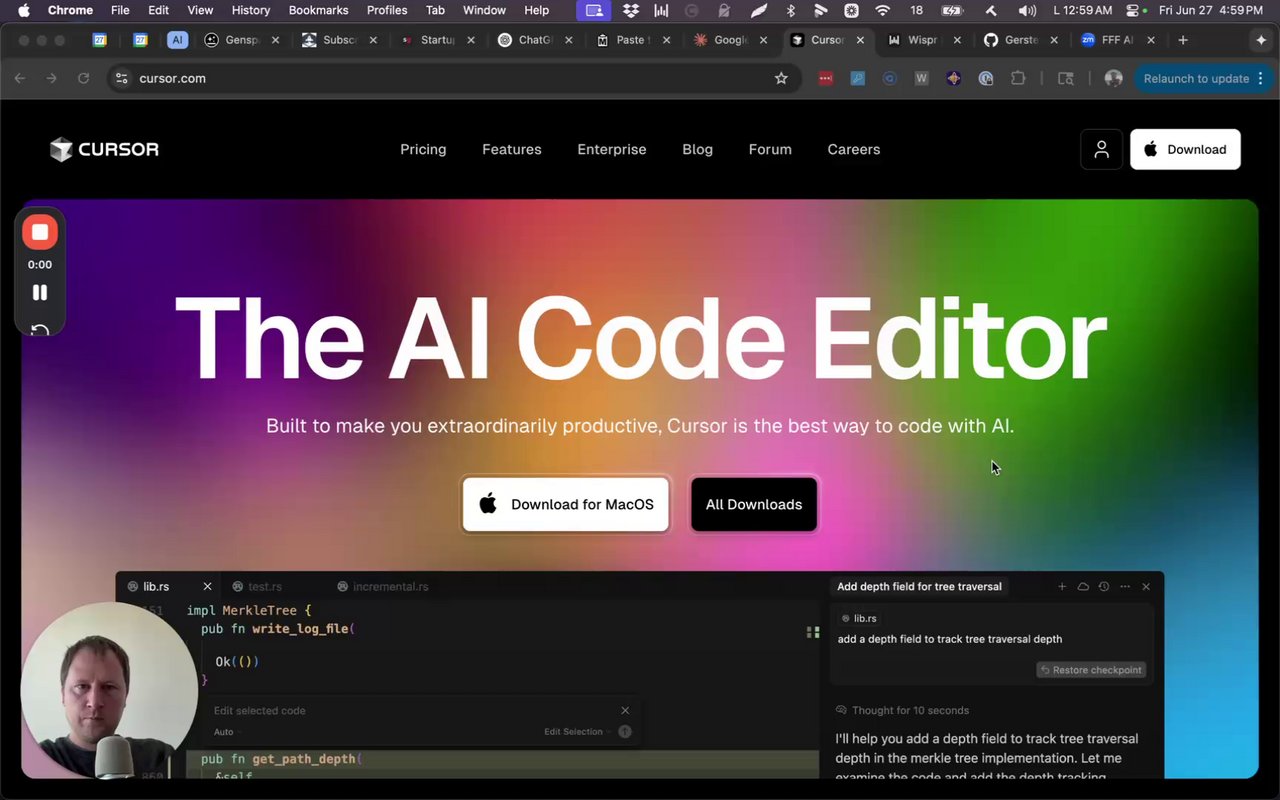
Task: Click the webcam video bubble
Action: [109, 689]
